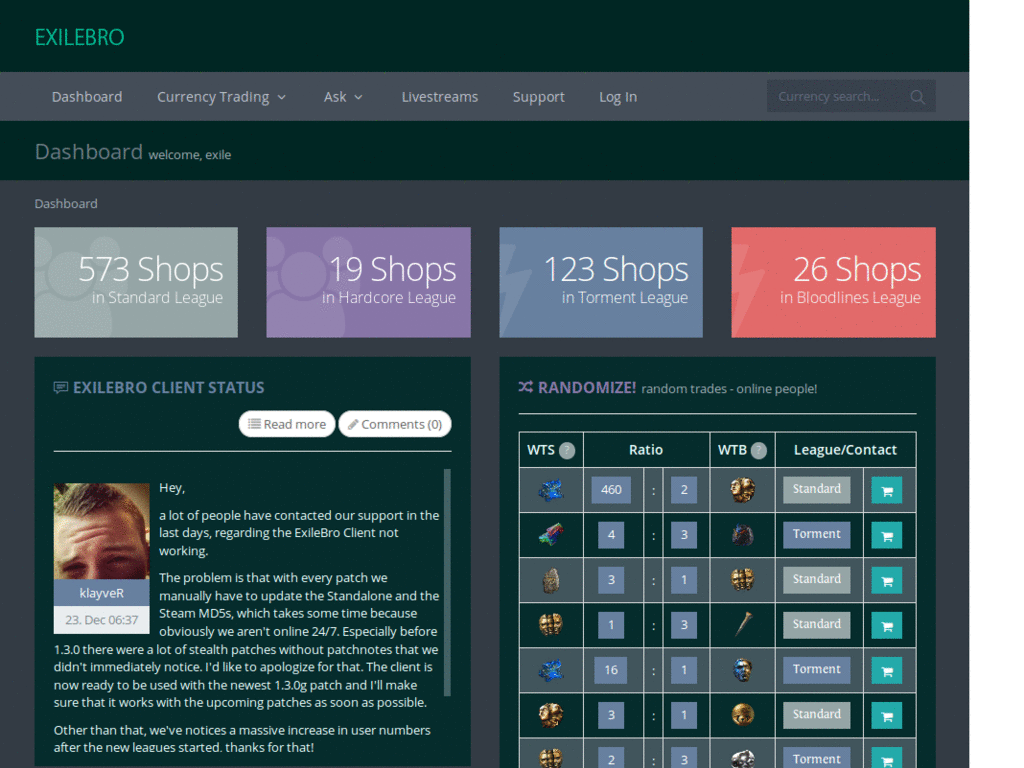
Task: Click the 23. Dec 06:37 post date
Action: (101, 620)
